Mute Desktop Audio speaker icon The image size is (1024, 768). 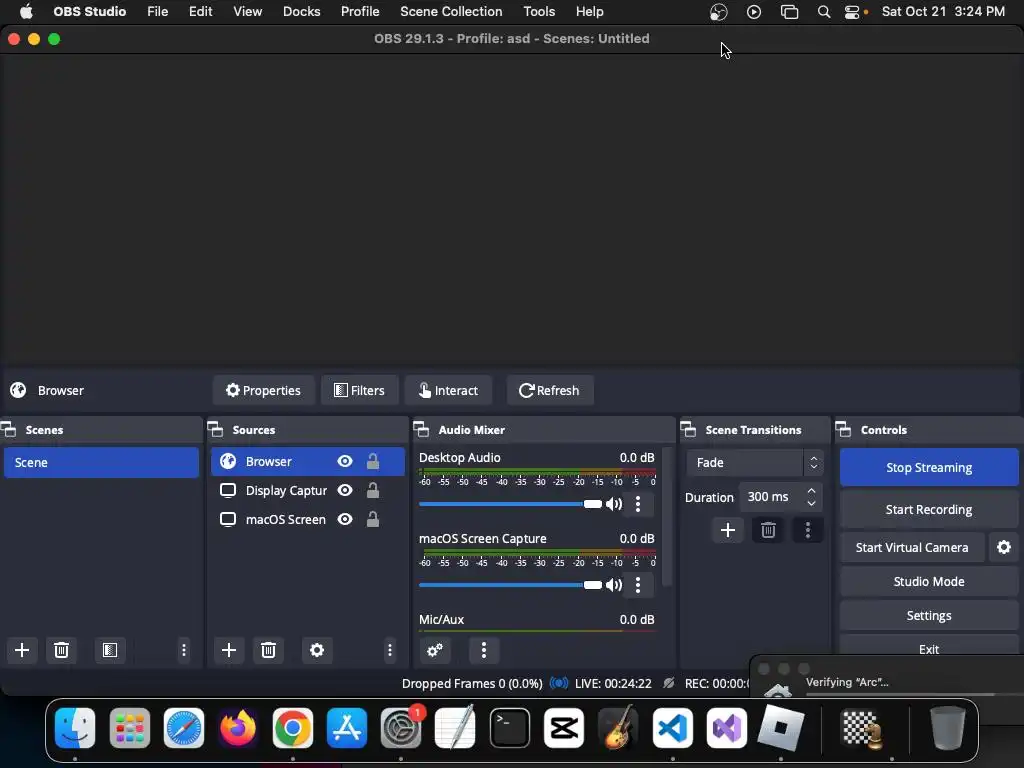click(x=613, y=504)
